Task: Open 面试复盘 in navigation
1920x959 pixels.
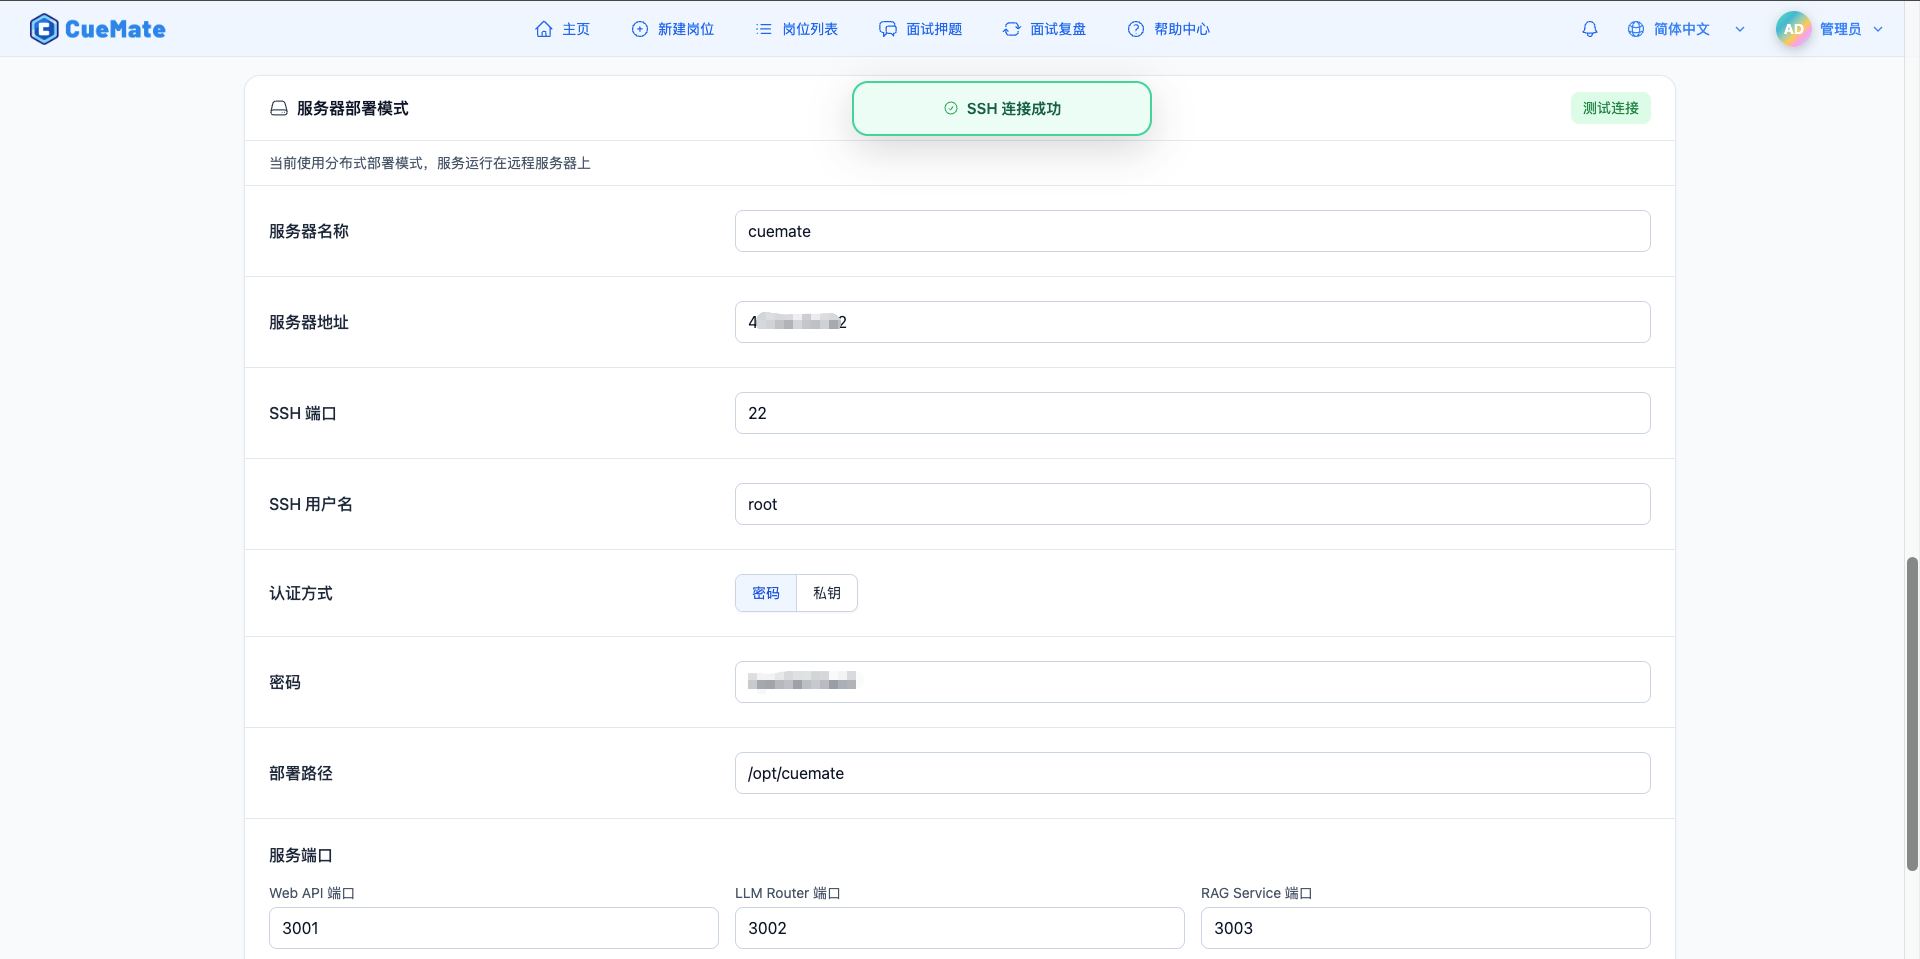Action: point(1045,29)
